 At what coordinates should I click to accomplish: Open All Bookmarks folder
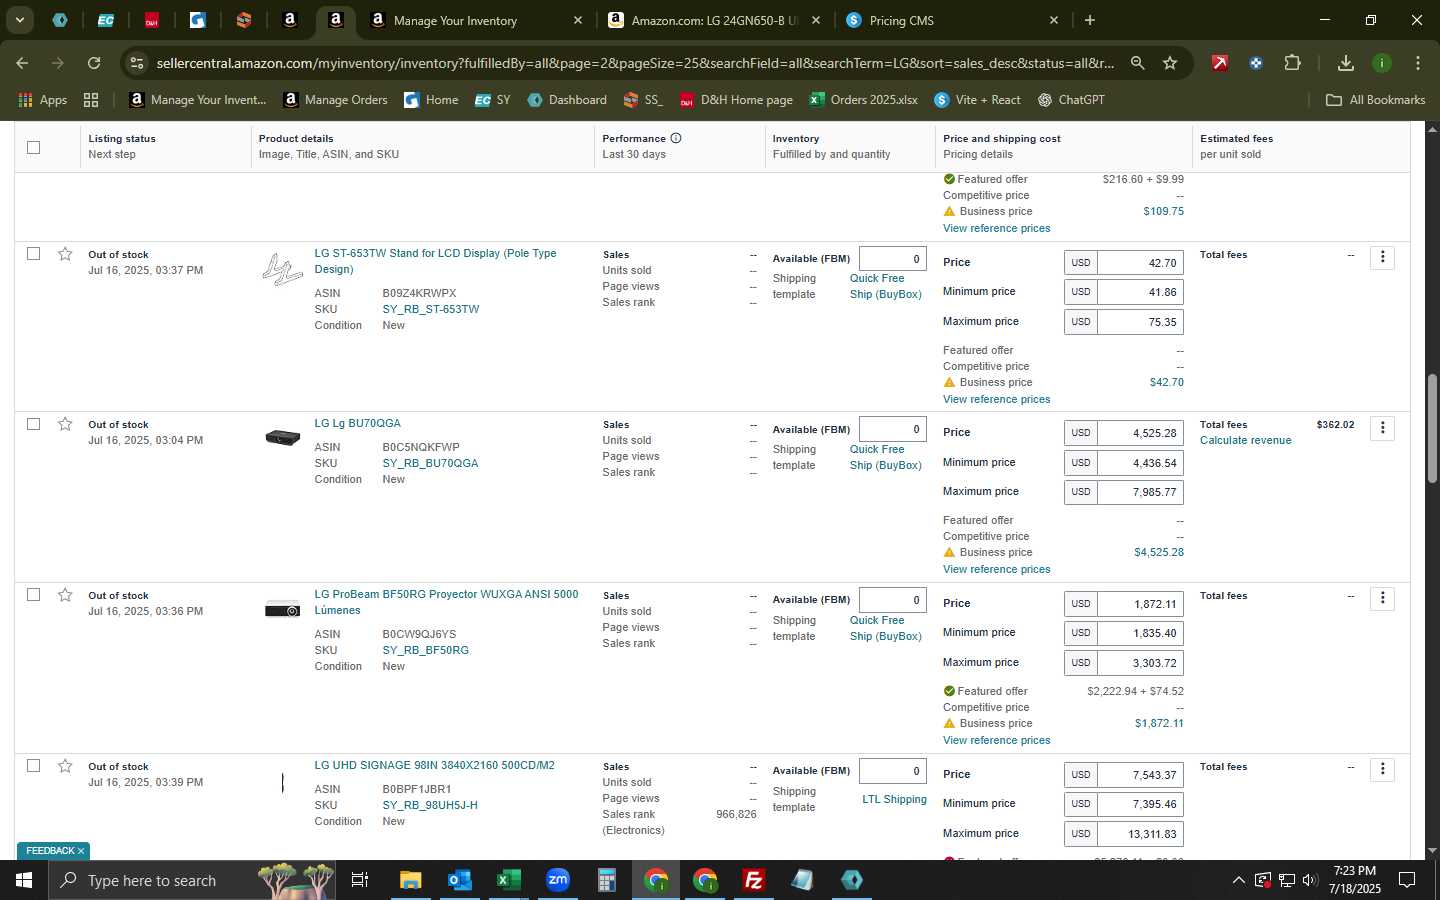pos(1375,100)
